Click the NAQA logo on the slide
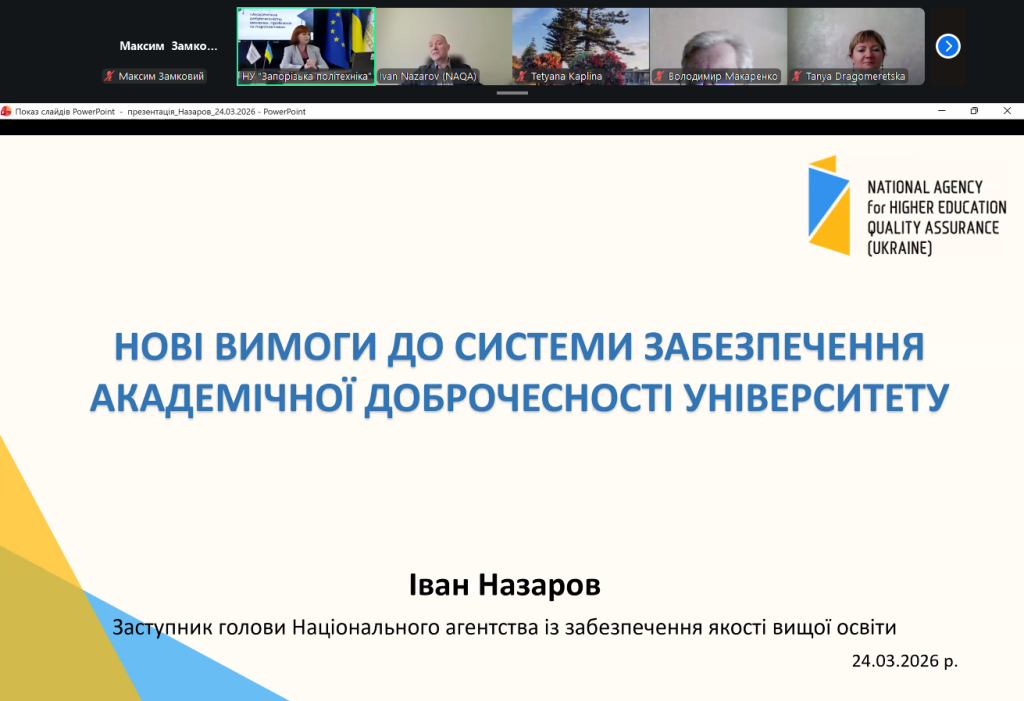1024x701 pixels. point(907,205)
